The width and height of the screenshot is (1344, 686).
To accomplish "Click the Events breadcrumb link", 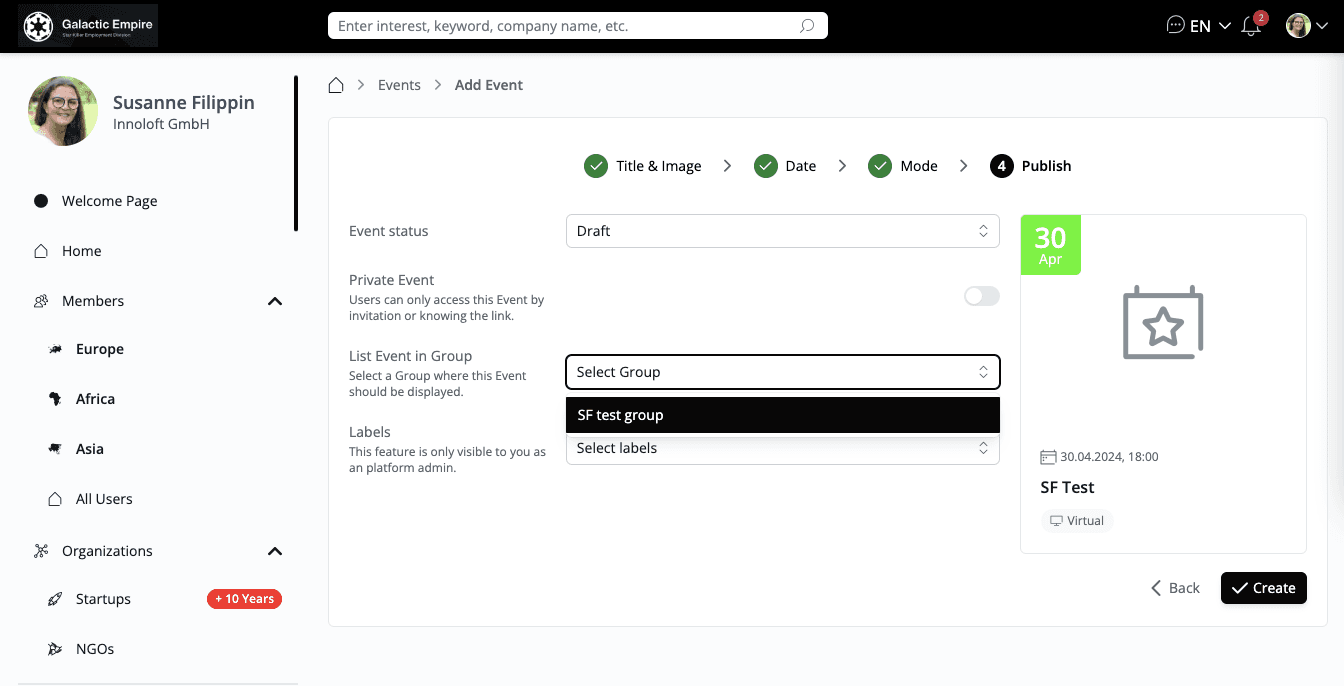I will click(x=399, y=85).
